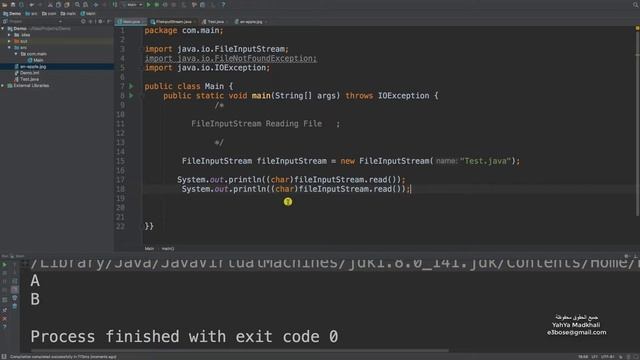Screen dimensions: 640x360
Task: Click the main package breadcrumb in navigation bar
Action: 68,13
